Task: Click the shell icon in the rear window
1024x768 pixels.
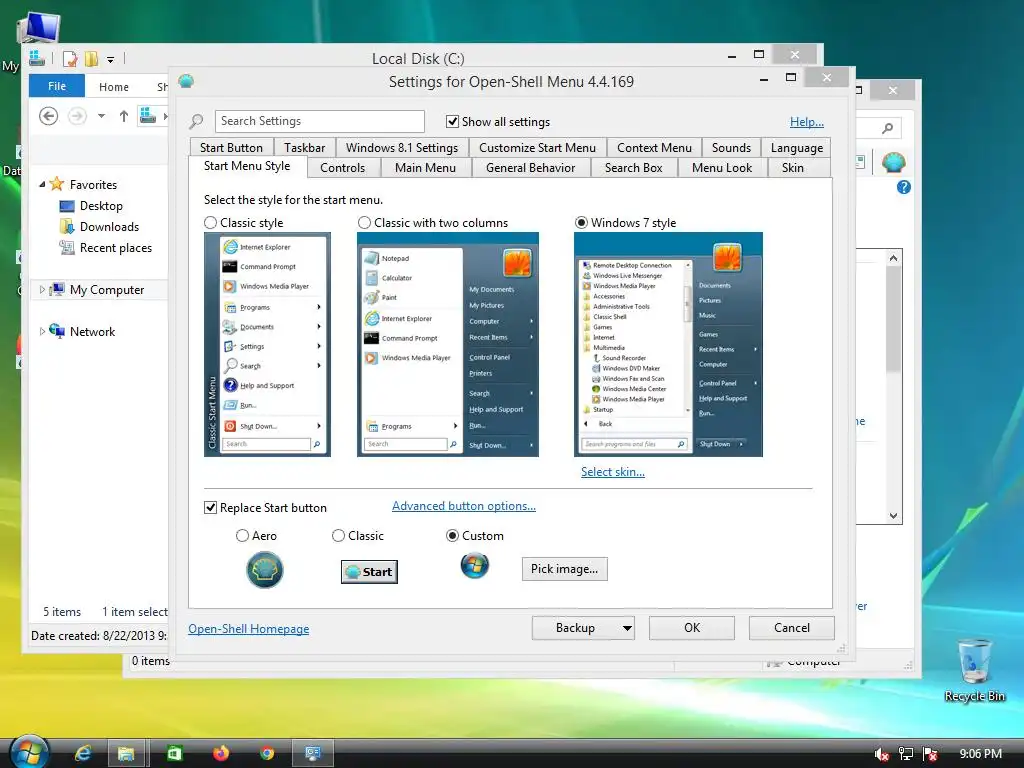Action: [893, 161]
